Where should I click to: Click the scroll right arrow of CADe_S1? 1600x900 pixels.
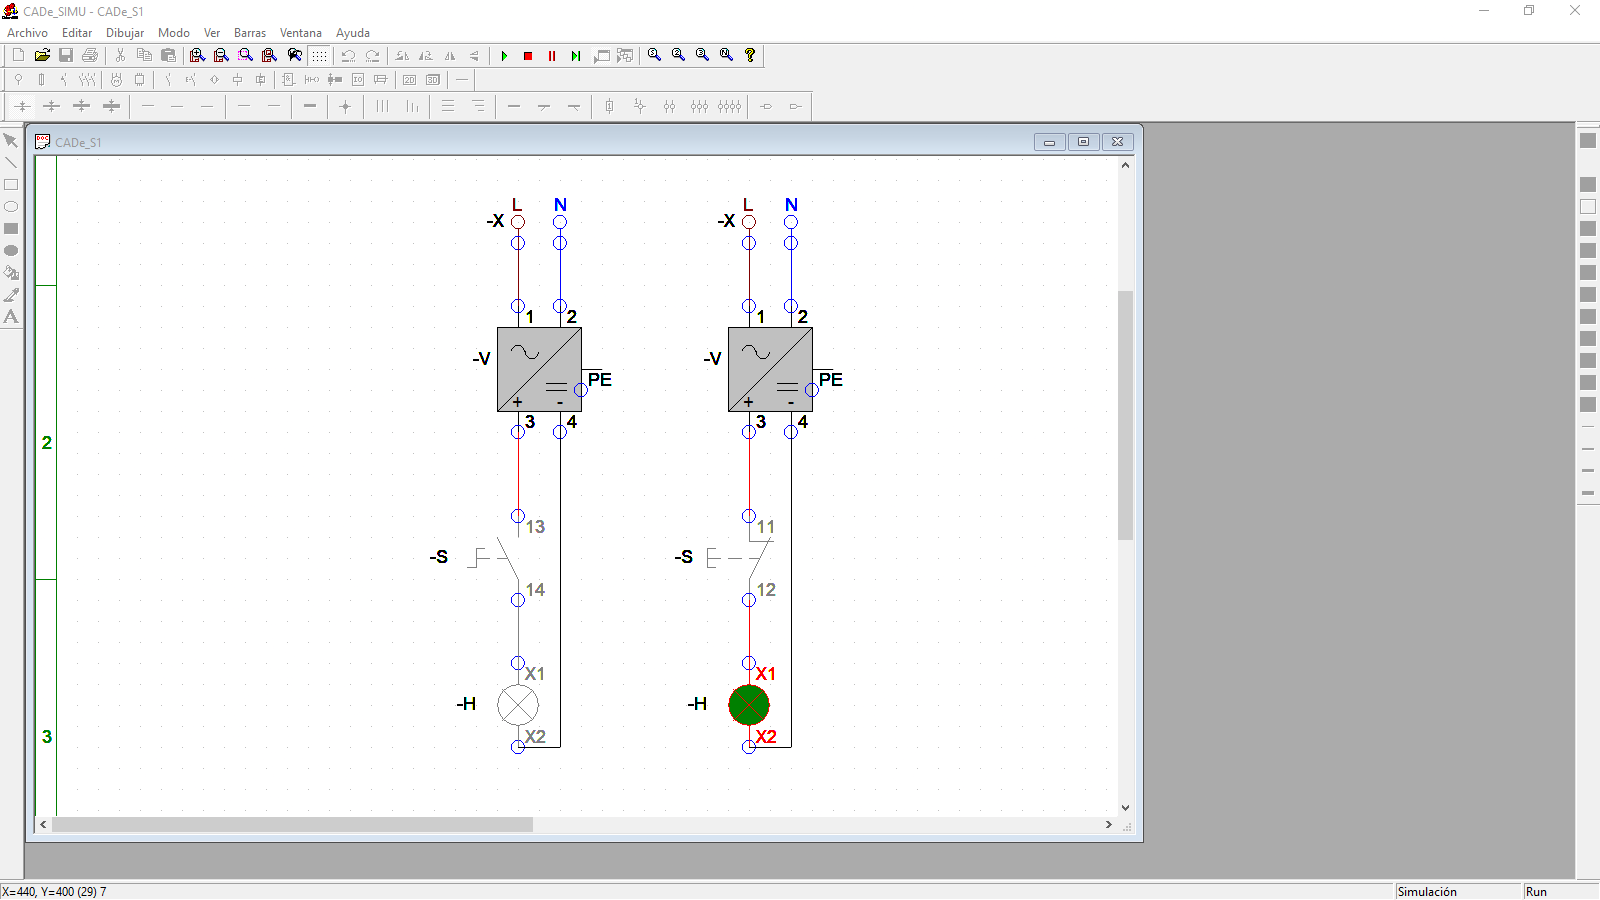pos(1108,825)
